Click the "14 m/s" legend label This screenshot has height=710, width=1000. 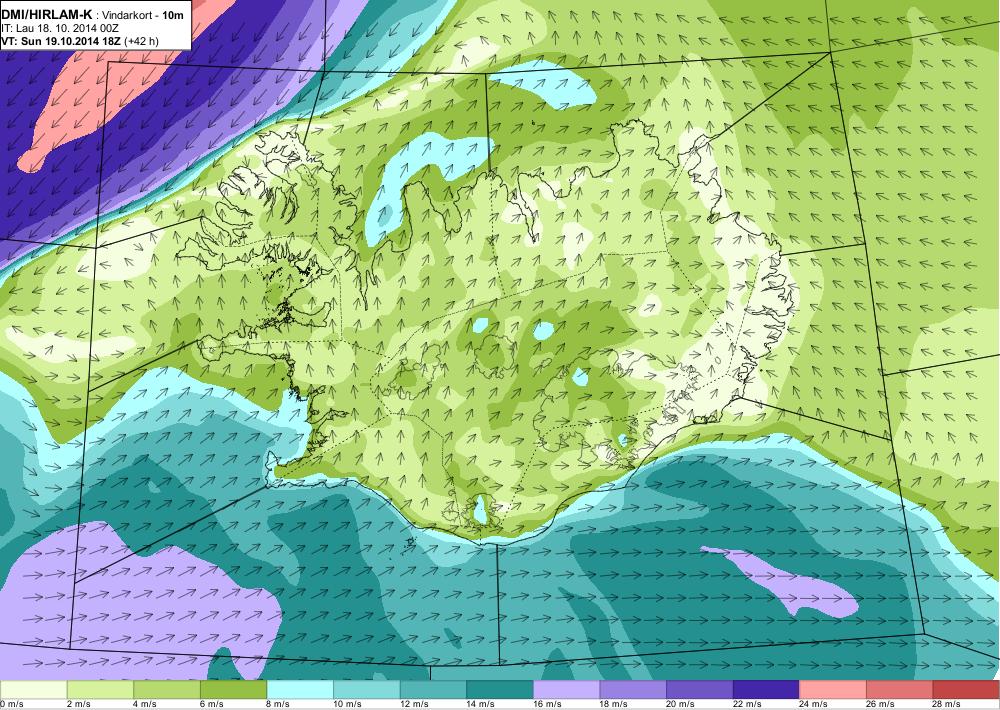pos(480,704)
